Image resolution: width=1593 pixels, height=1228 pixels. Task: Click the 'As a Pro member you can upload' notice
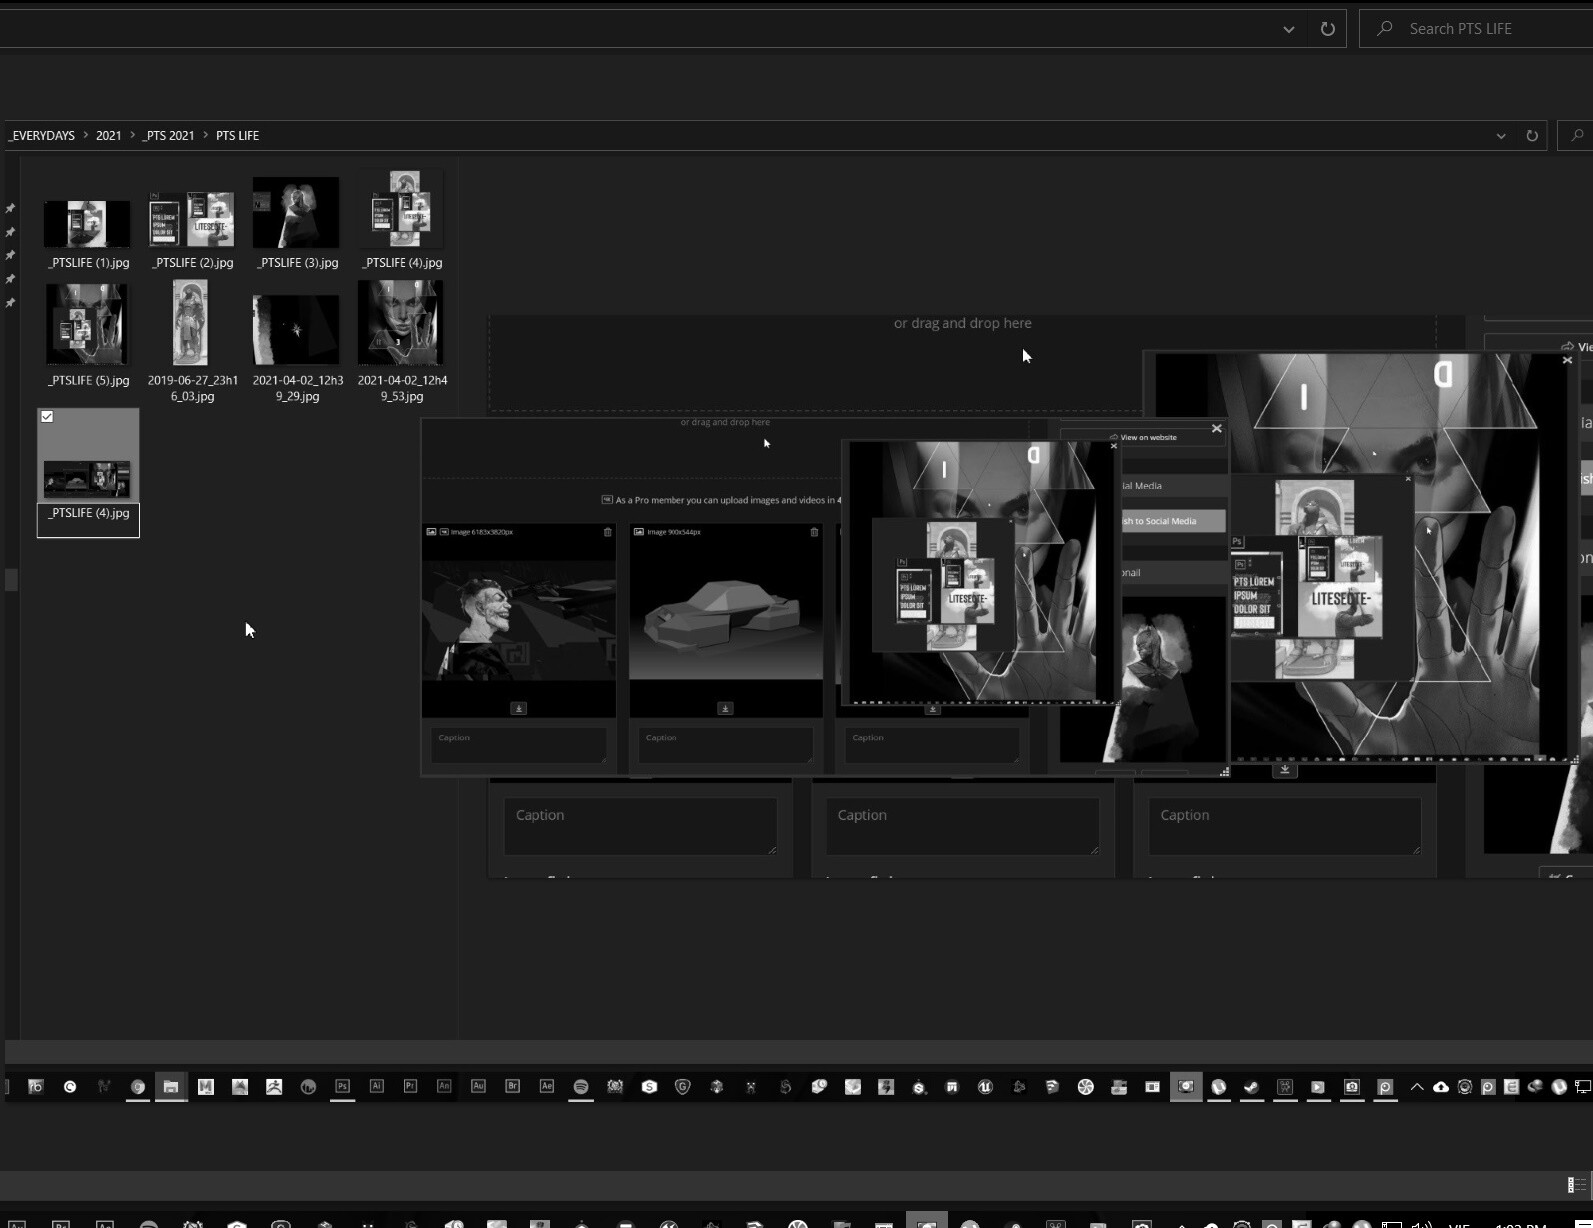722,500
